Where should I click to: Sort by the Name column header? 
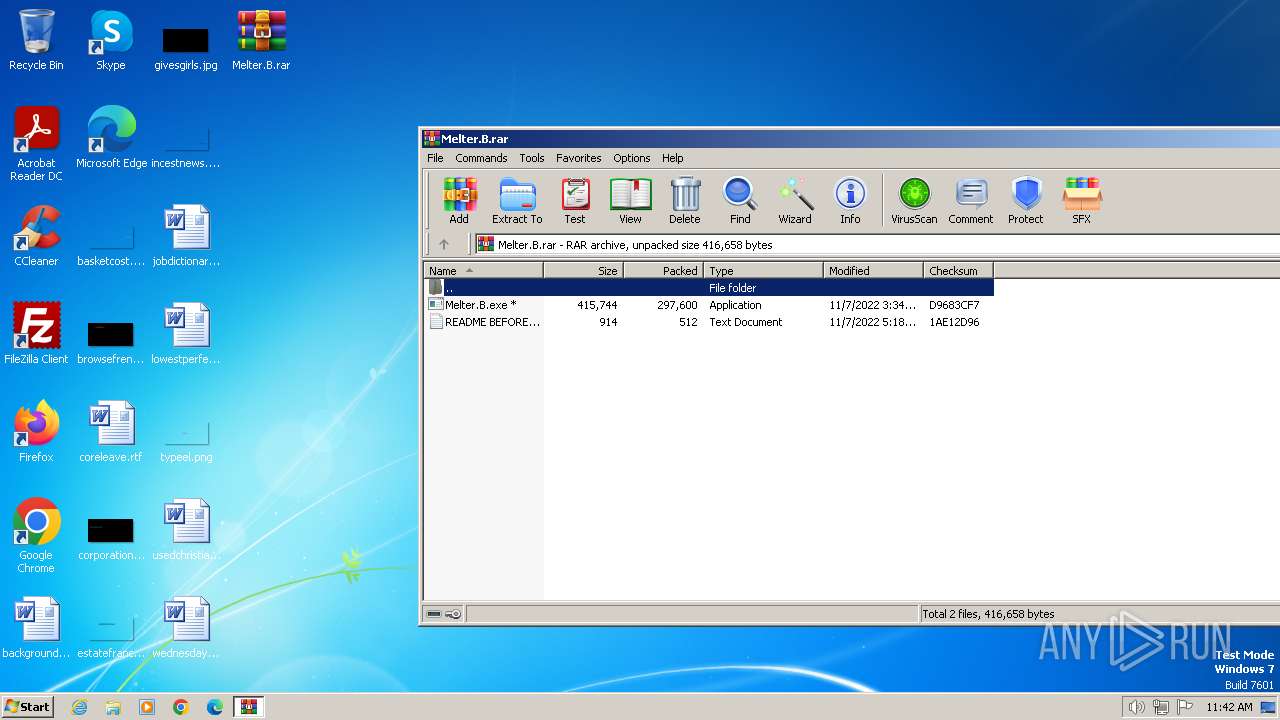484,271
